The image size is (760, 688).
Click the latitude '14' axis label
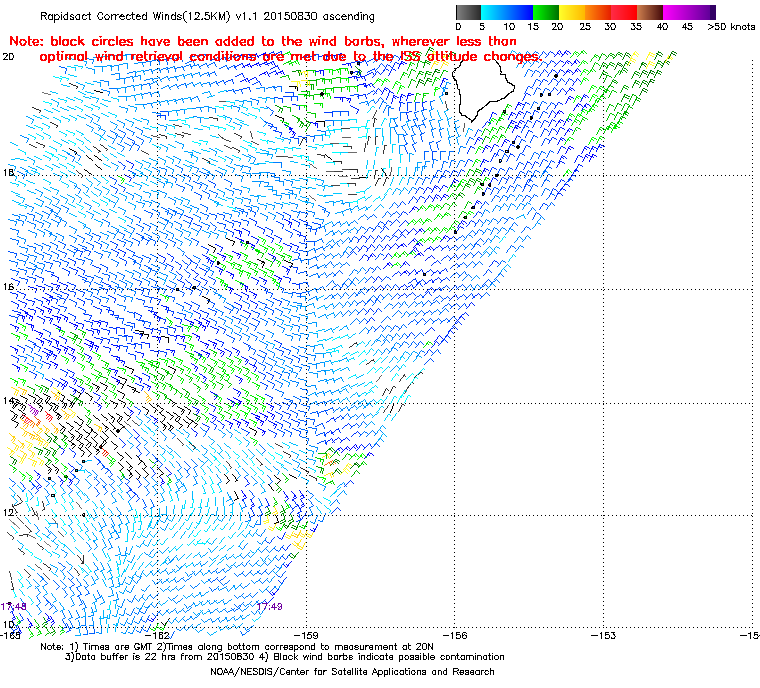click(8, 401)
